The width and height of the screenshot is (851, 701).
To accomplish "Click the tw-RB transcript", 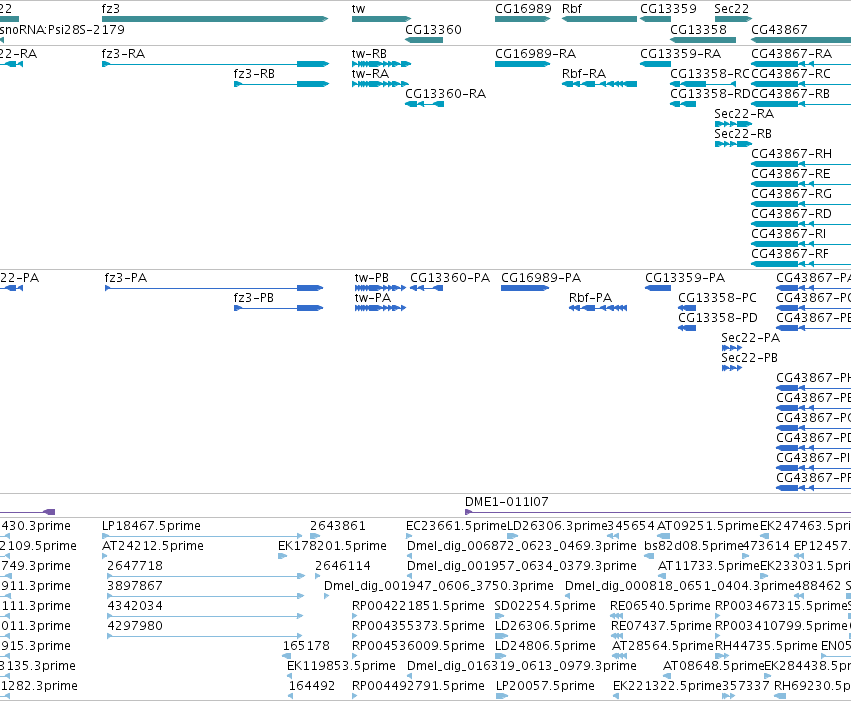I will (382, 64).
